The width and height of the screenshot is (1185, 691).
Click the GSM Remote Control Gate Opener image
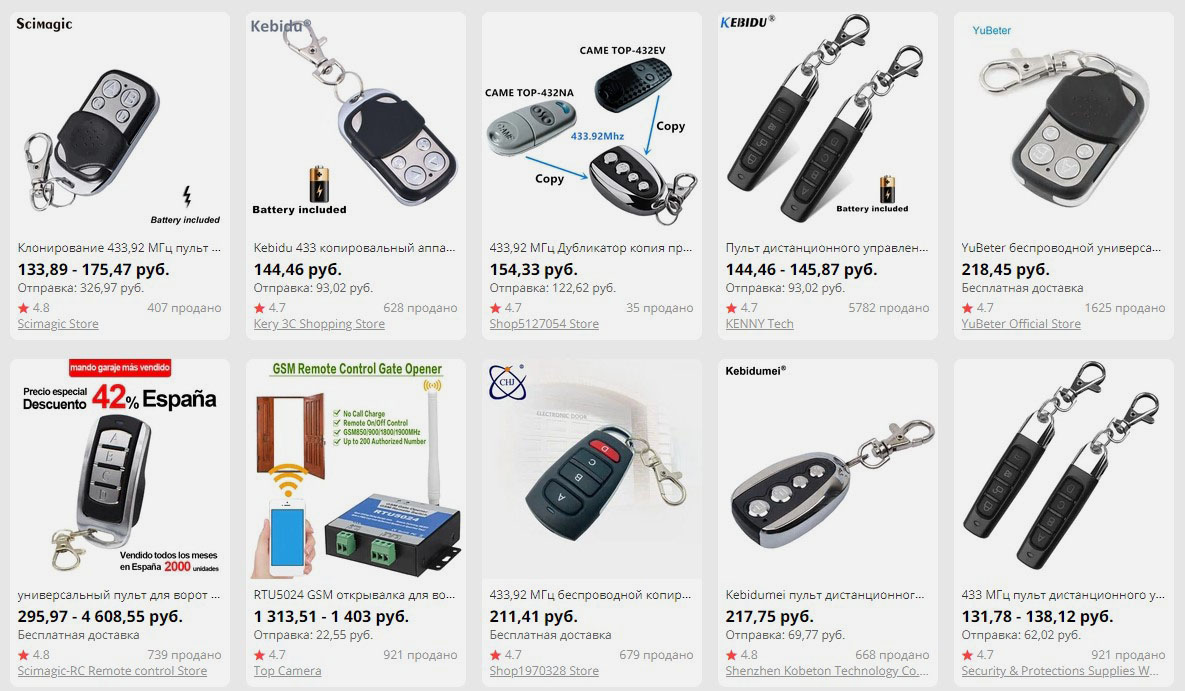click(356, 469)
